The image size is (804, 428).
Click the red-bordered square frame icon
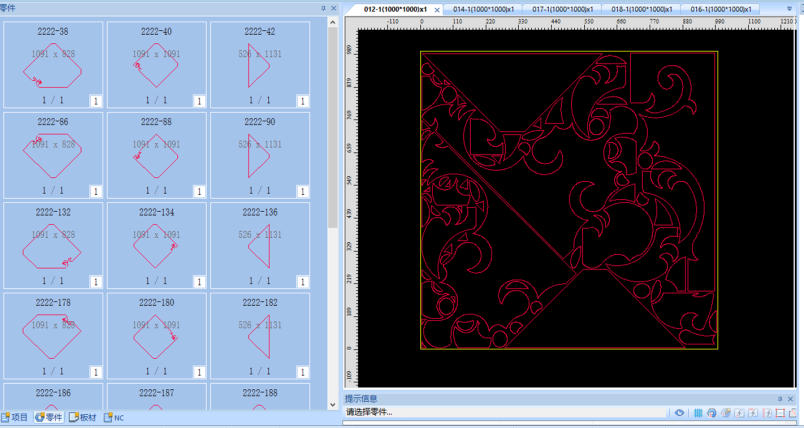point(780,413)
